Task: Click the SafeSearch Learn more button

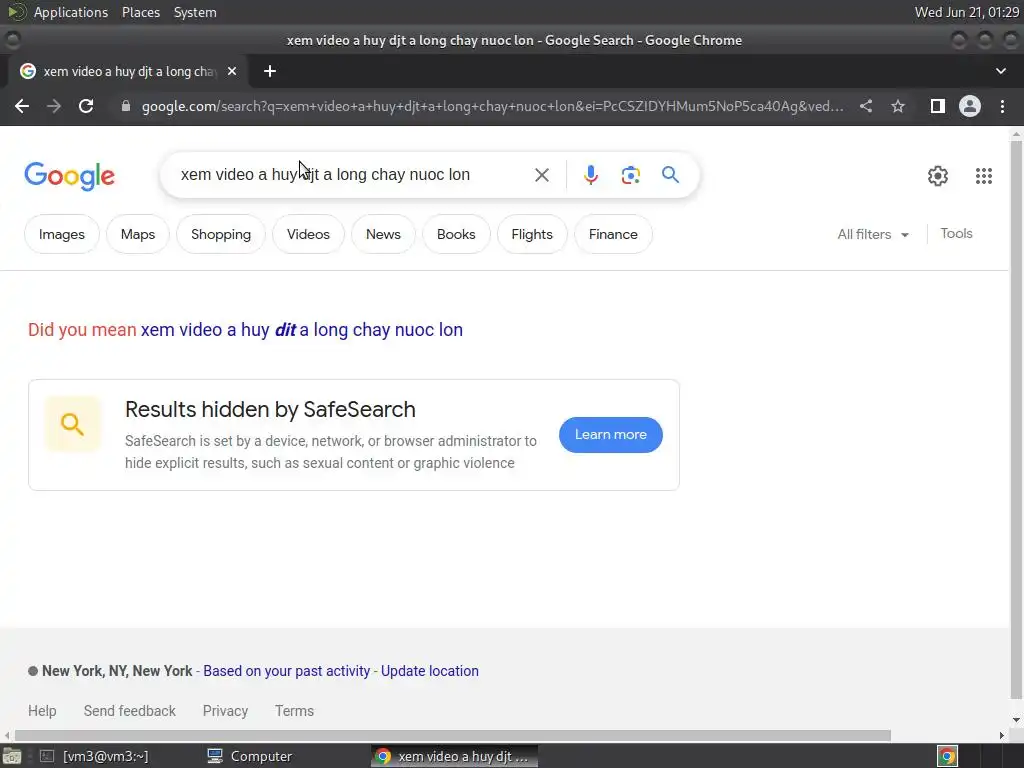Action: (x=611, y=435)
